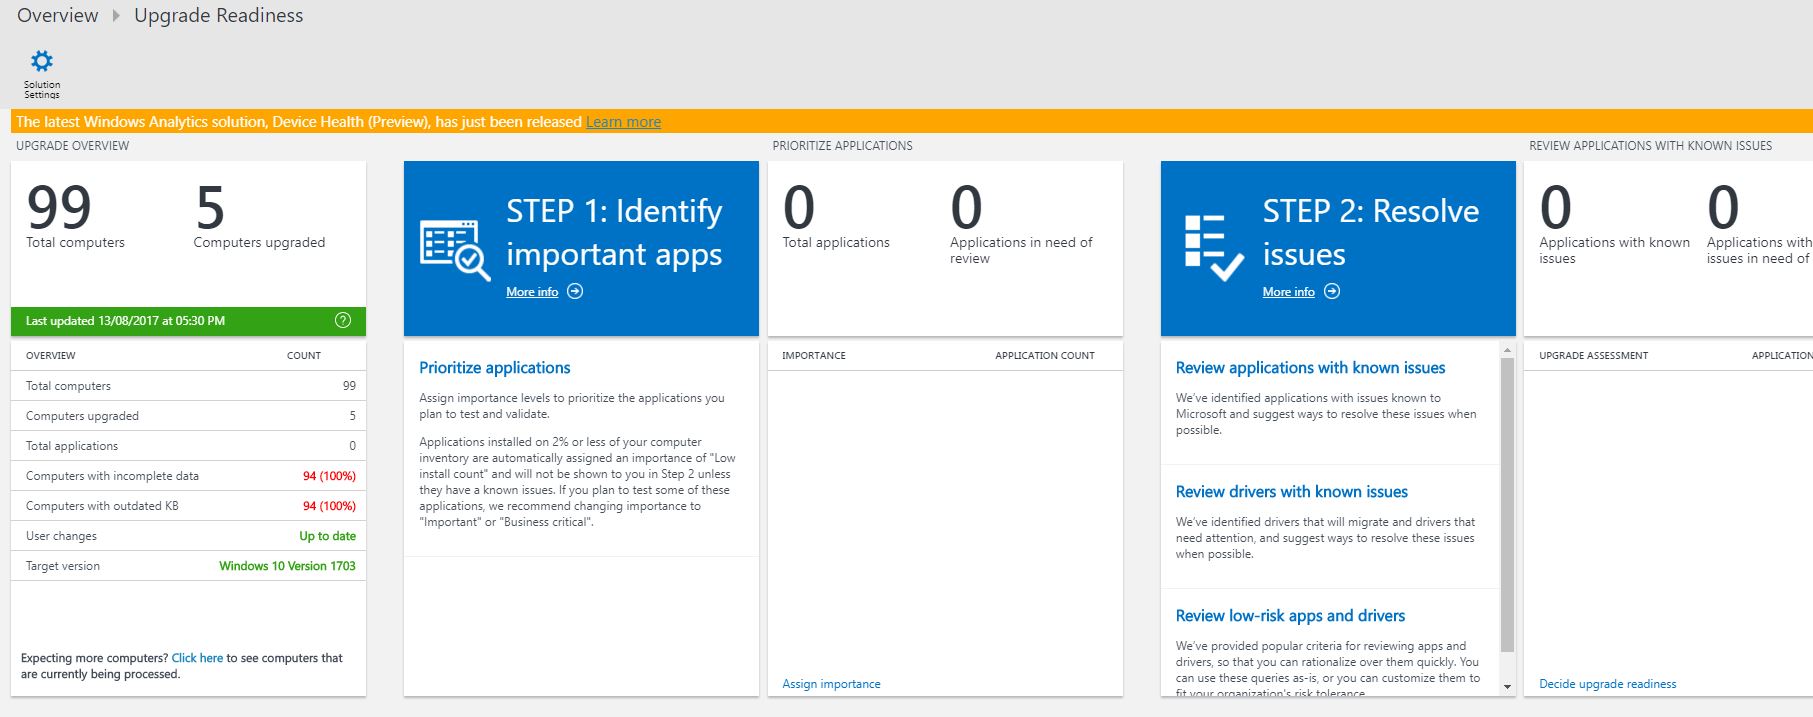
Task: Select the 5 Computers upgraded tile
Action: point(259,216)
